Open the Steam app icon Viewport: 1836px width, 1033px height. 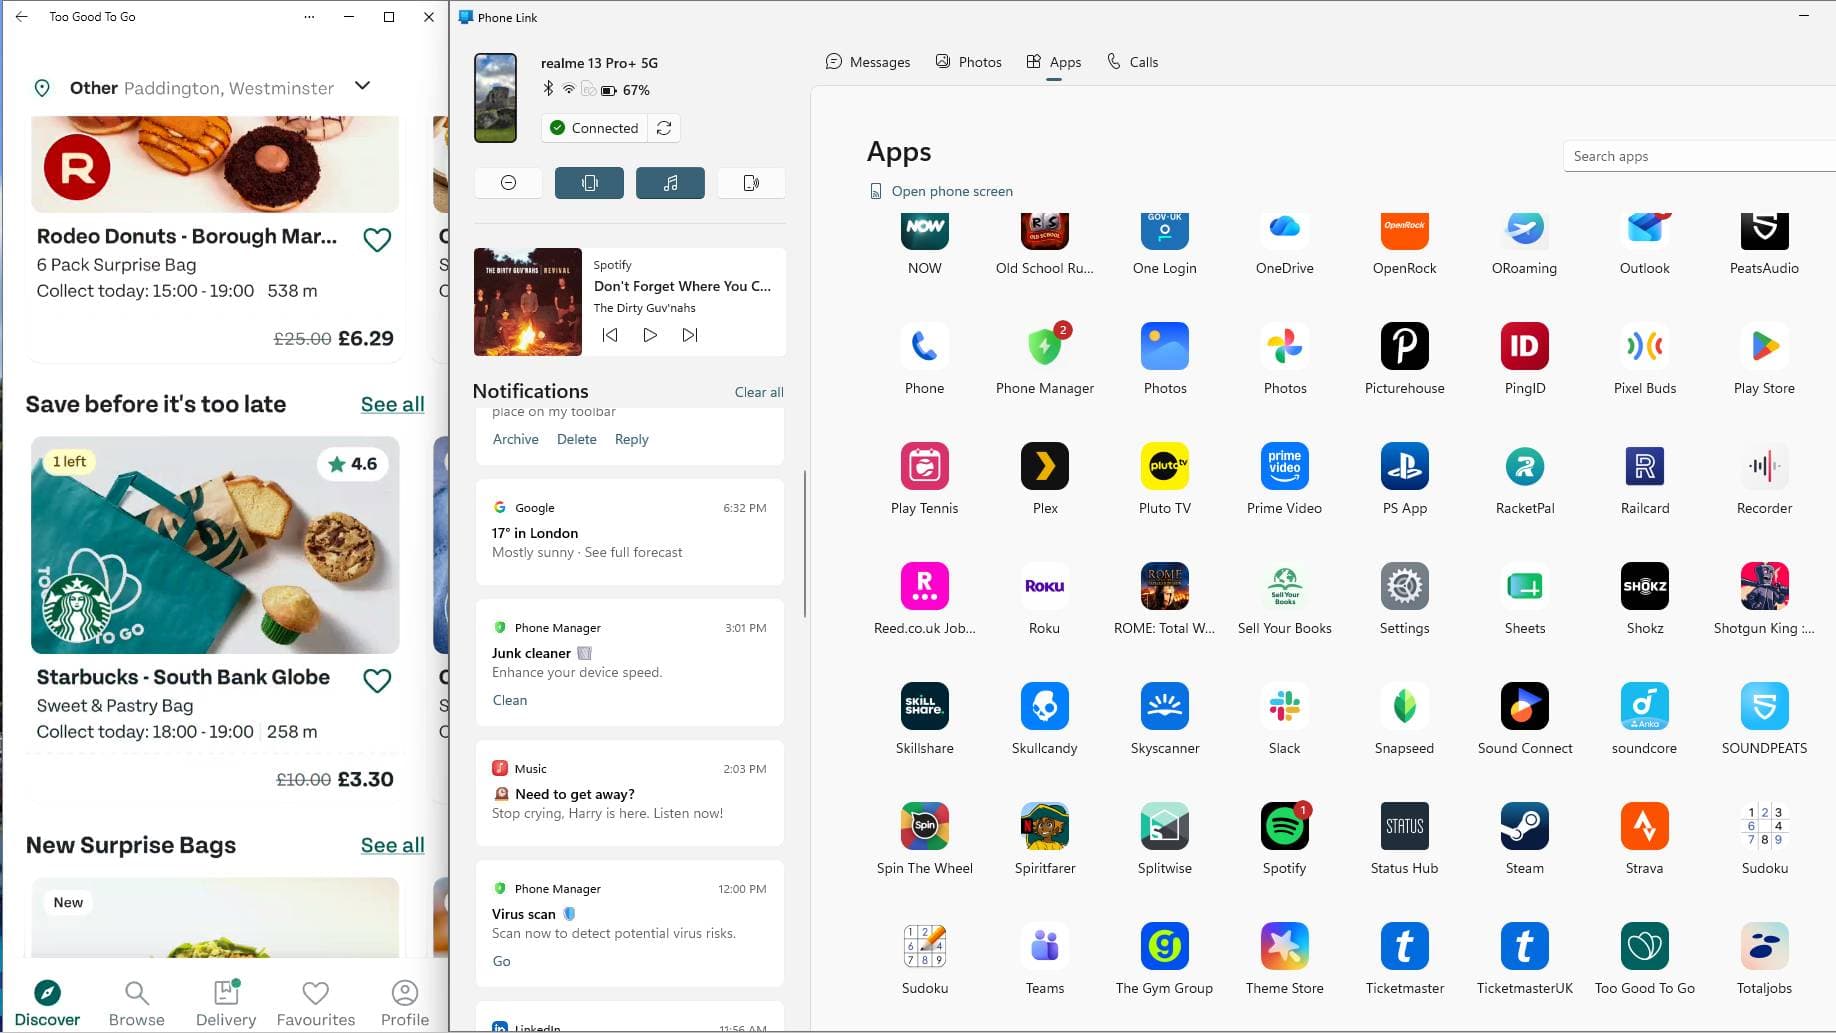[x=1524, y=826]
